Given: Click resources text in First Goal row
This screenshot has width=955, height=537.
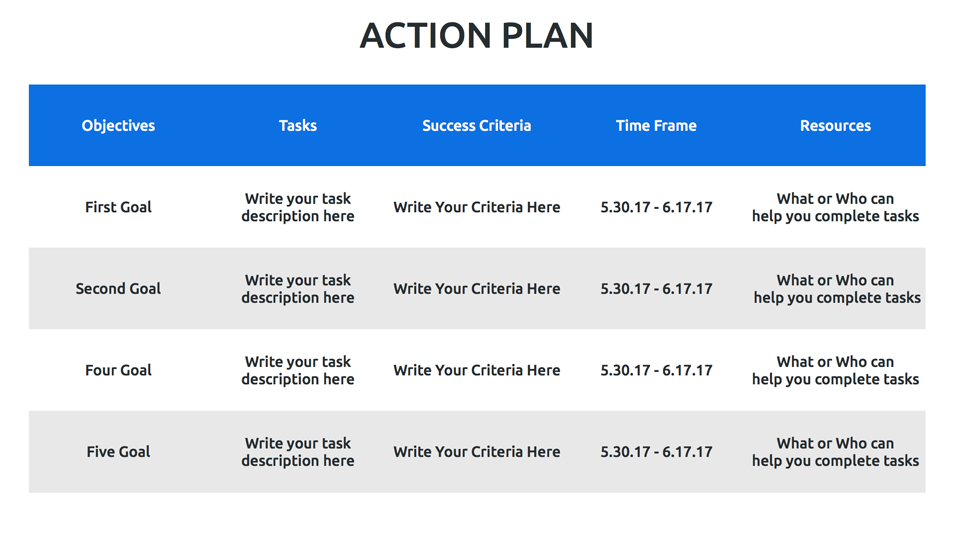Looking at the screenshot, I should (835, 207).
